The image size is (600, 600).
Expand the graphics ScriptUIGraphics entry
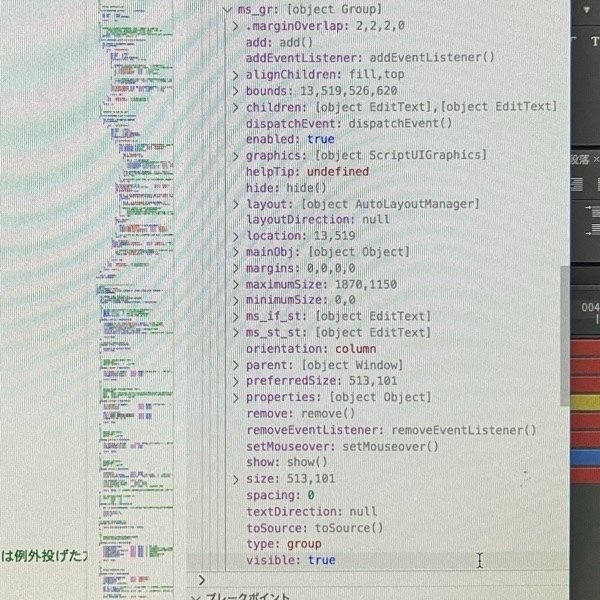pos(236,156)
